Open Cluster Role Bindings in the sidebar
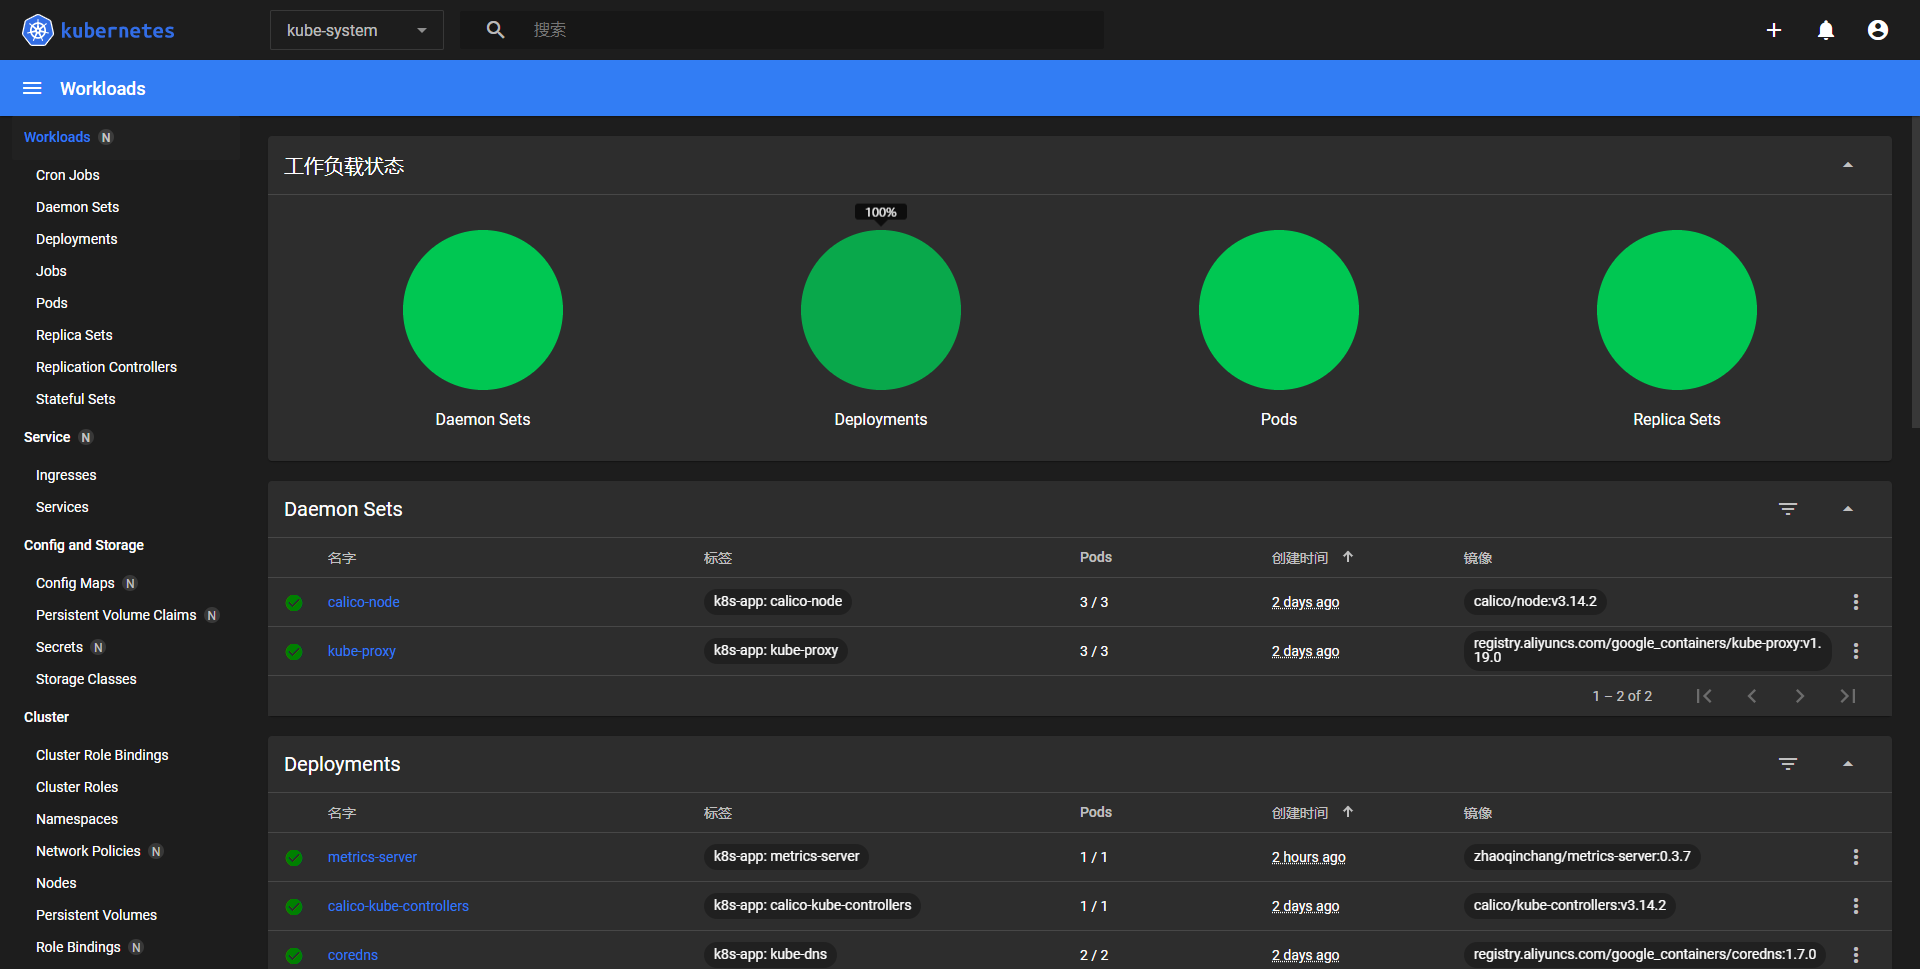The image size is (1920, 969). coord(102,755)
